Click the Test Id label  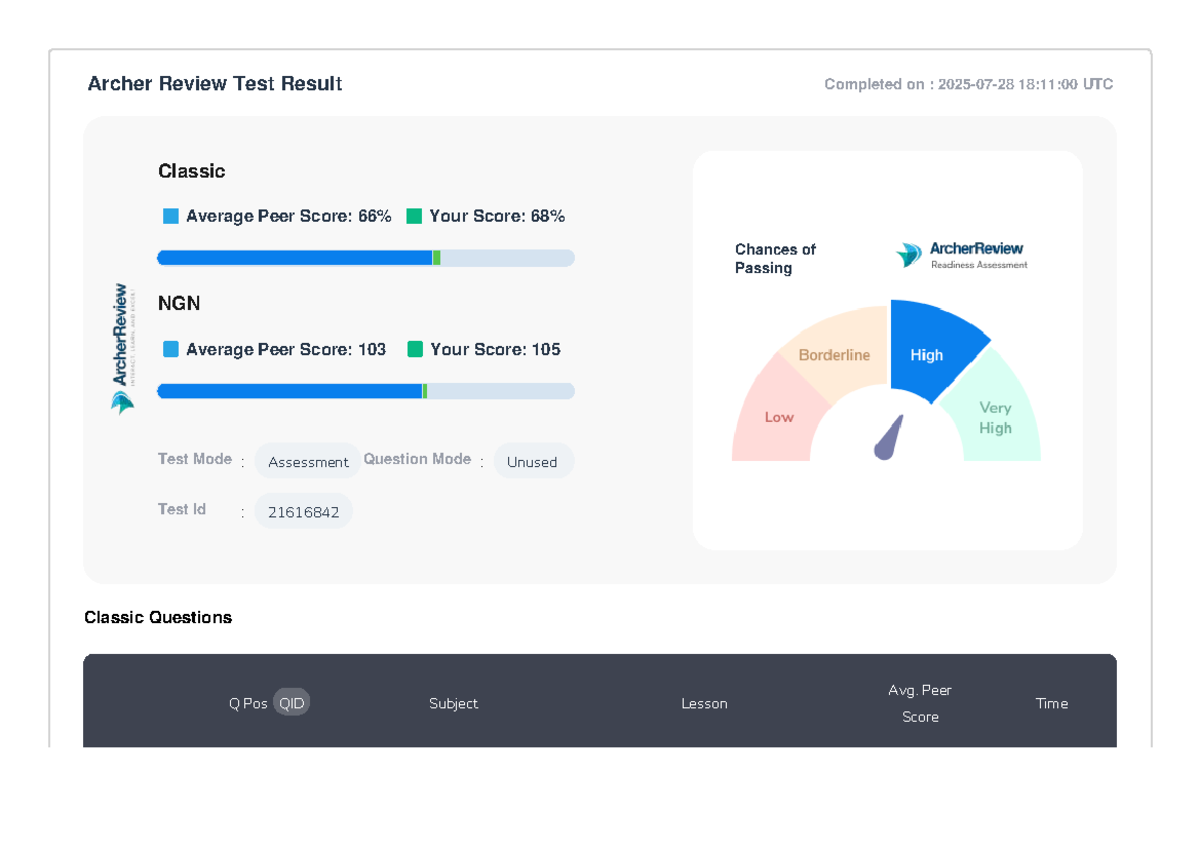point(182,509)
